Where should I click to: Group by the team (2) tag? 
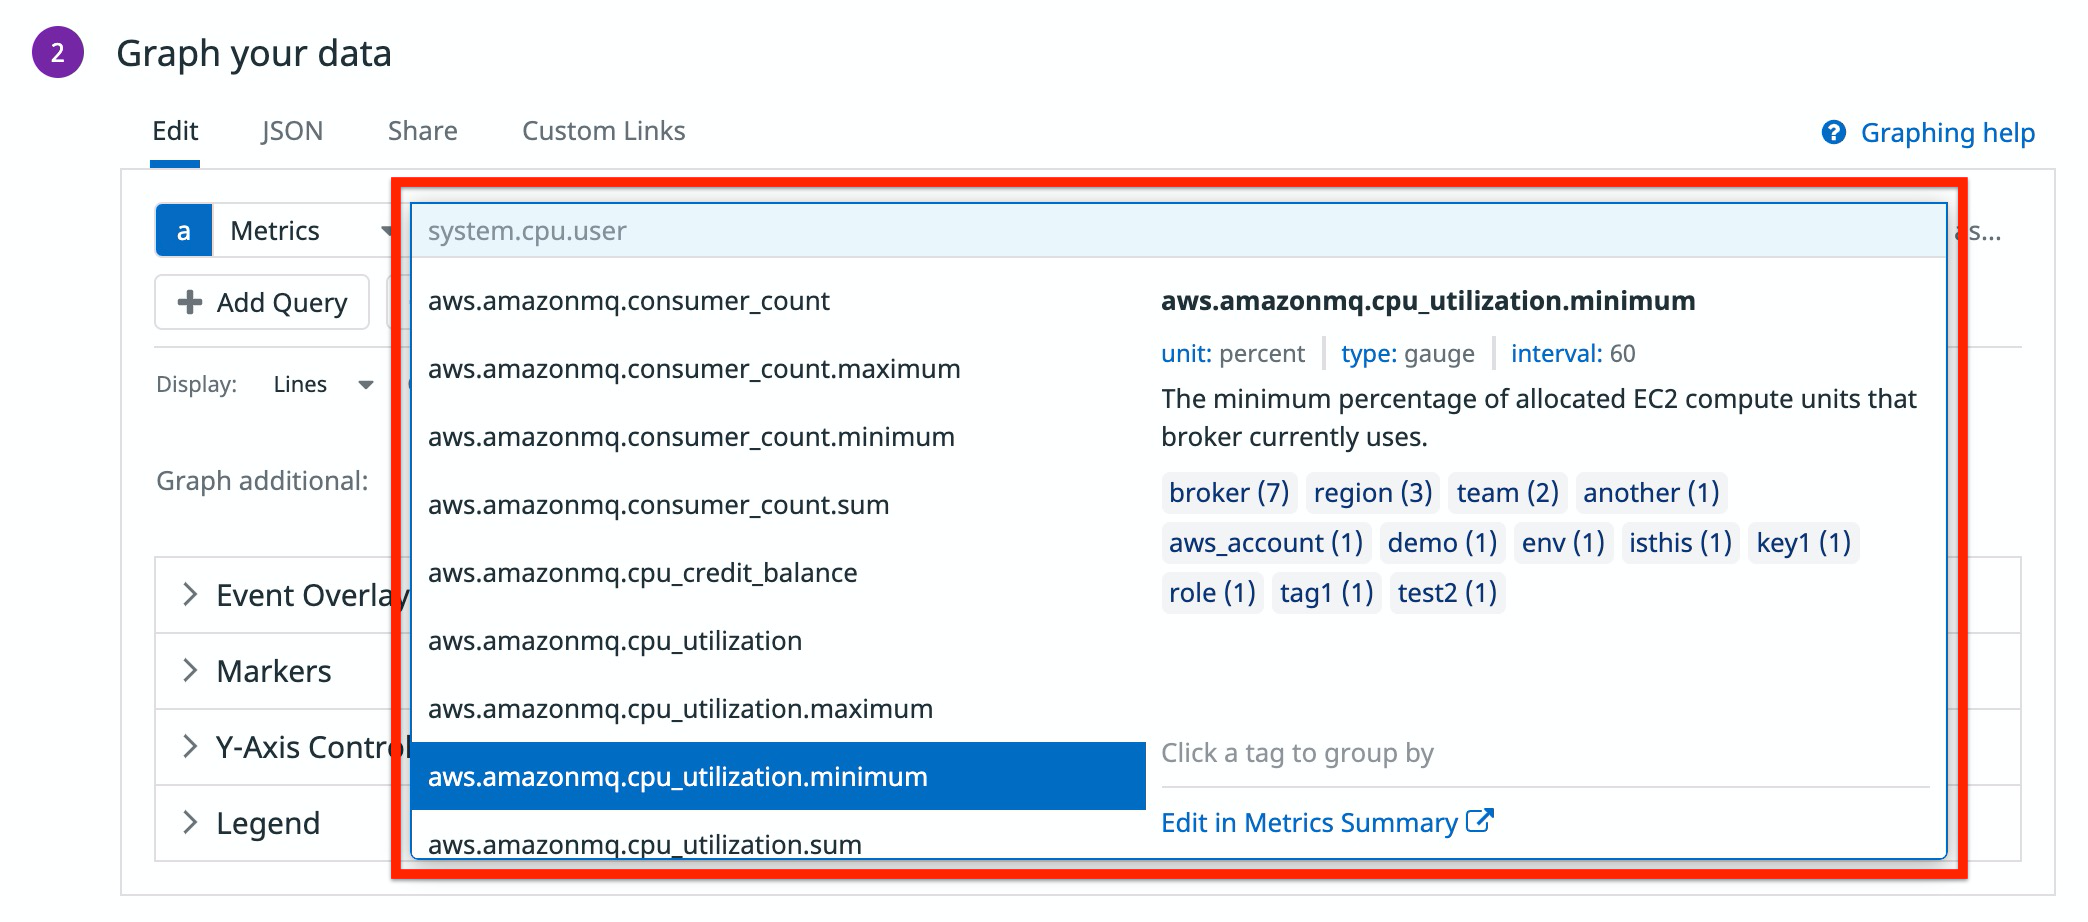[1508, 492]
